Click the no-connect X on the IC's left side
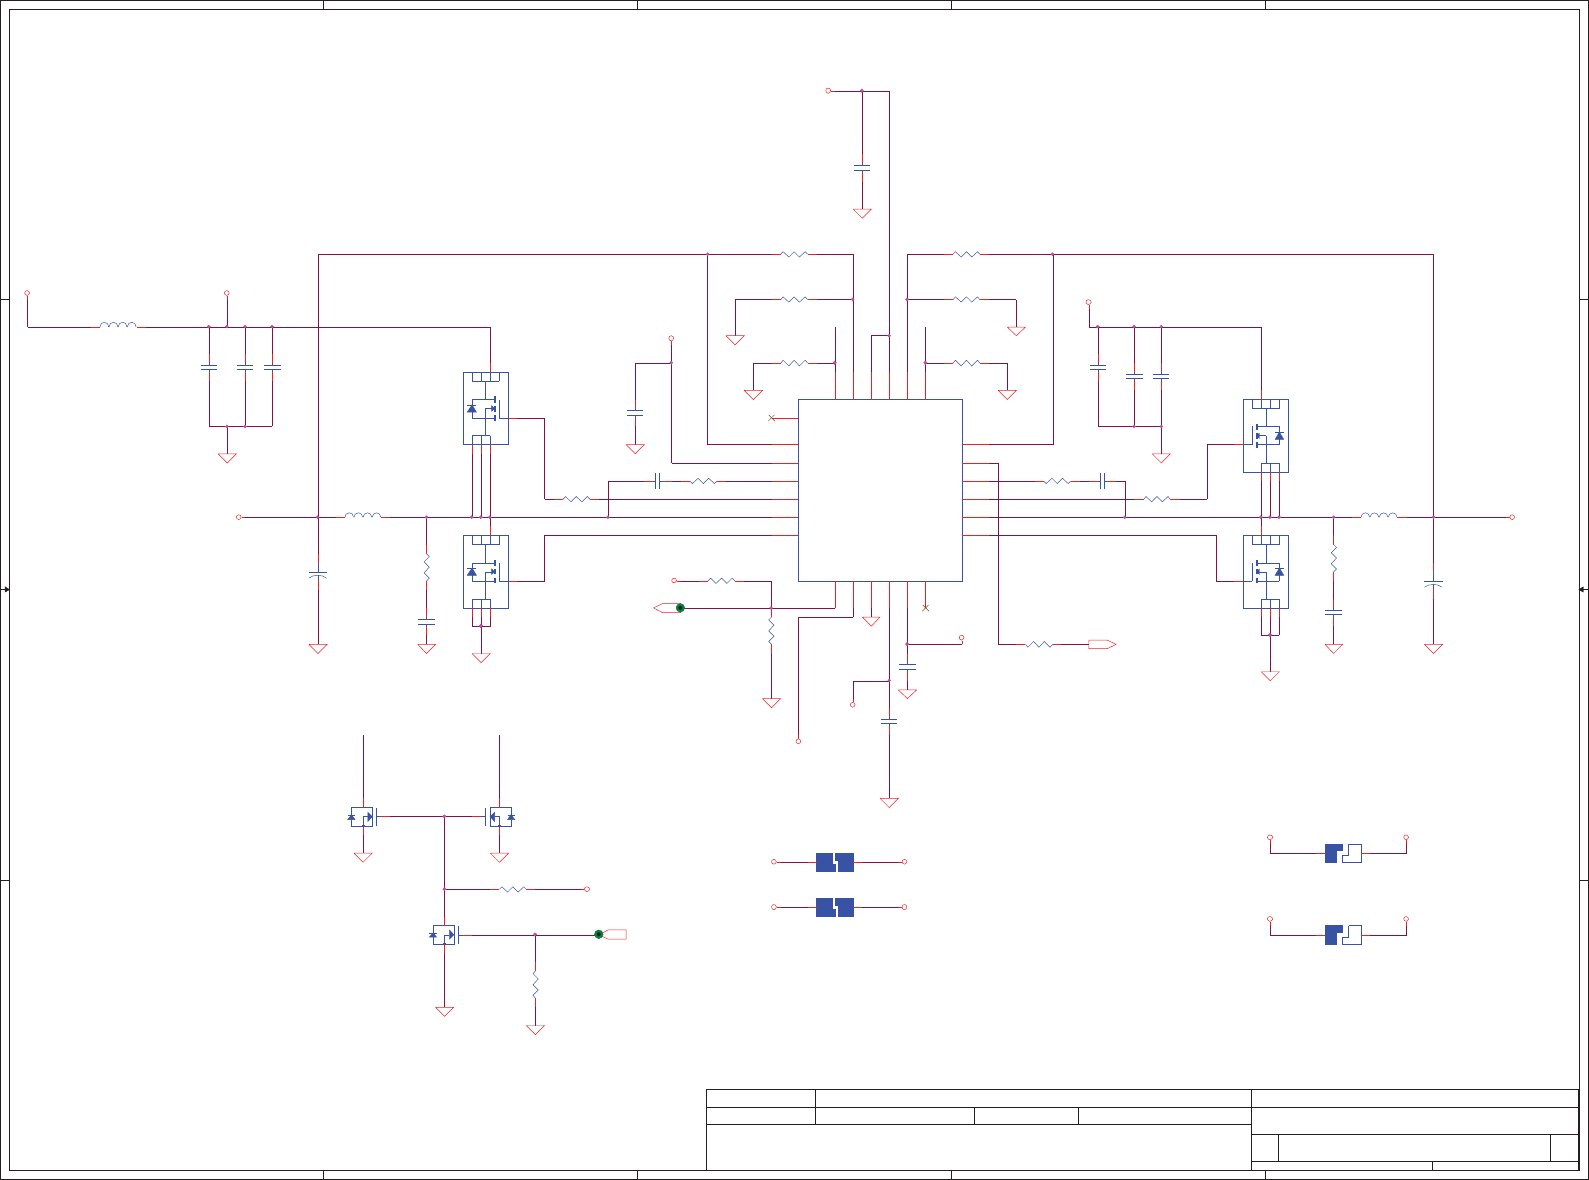The image size is (1589, 1180). point(771,418)
